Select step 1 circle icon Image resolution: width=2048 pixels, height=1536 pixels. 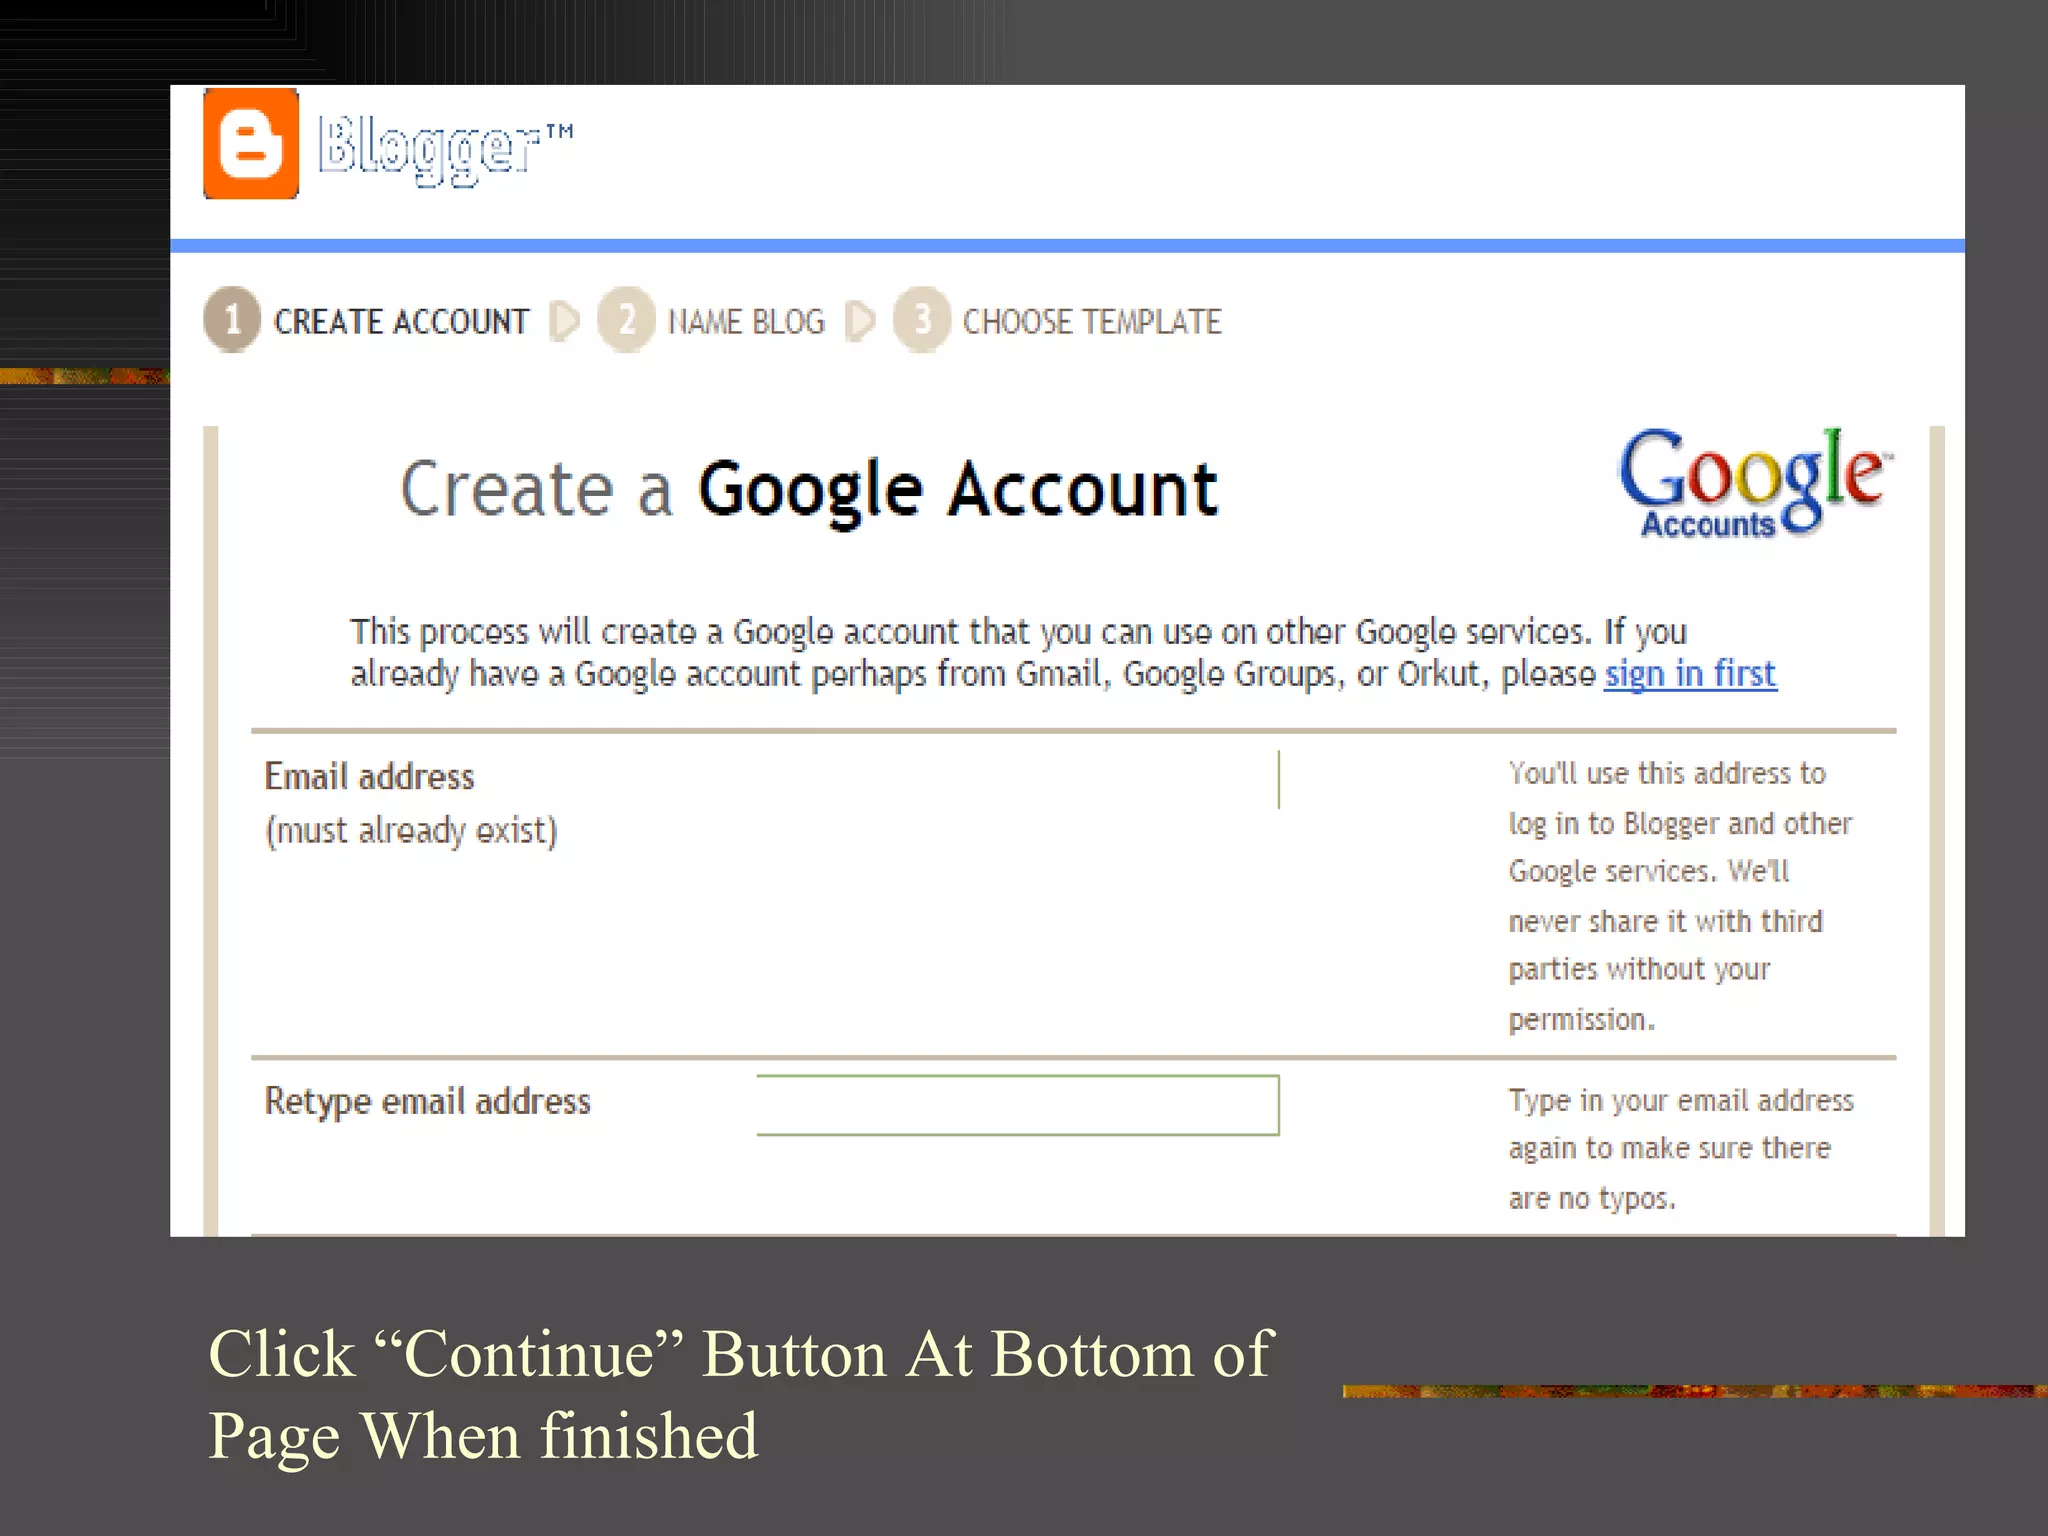click(x=232, y=320)
